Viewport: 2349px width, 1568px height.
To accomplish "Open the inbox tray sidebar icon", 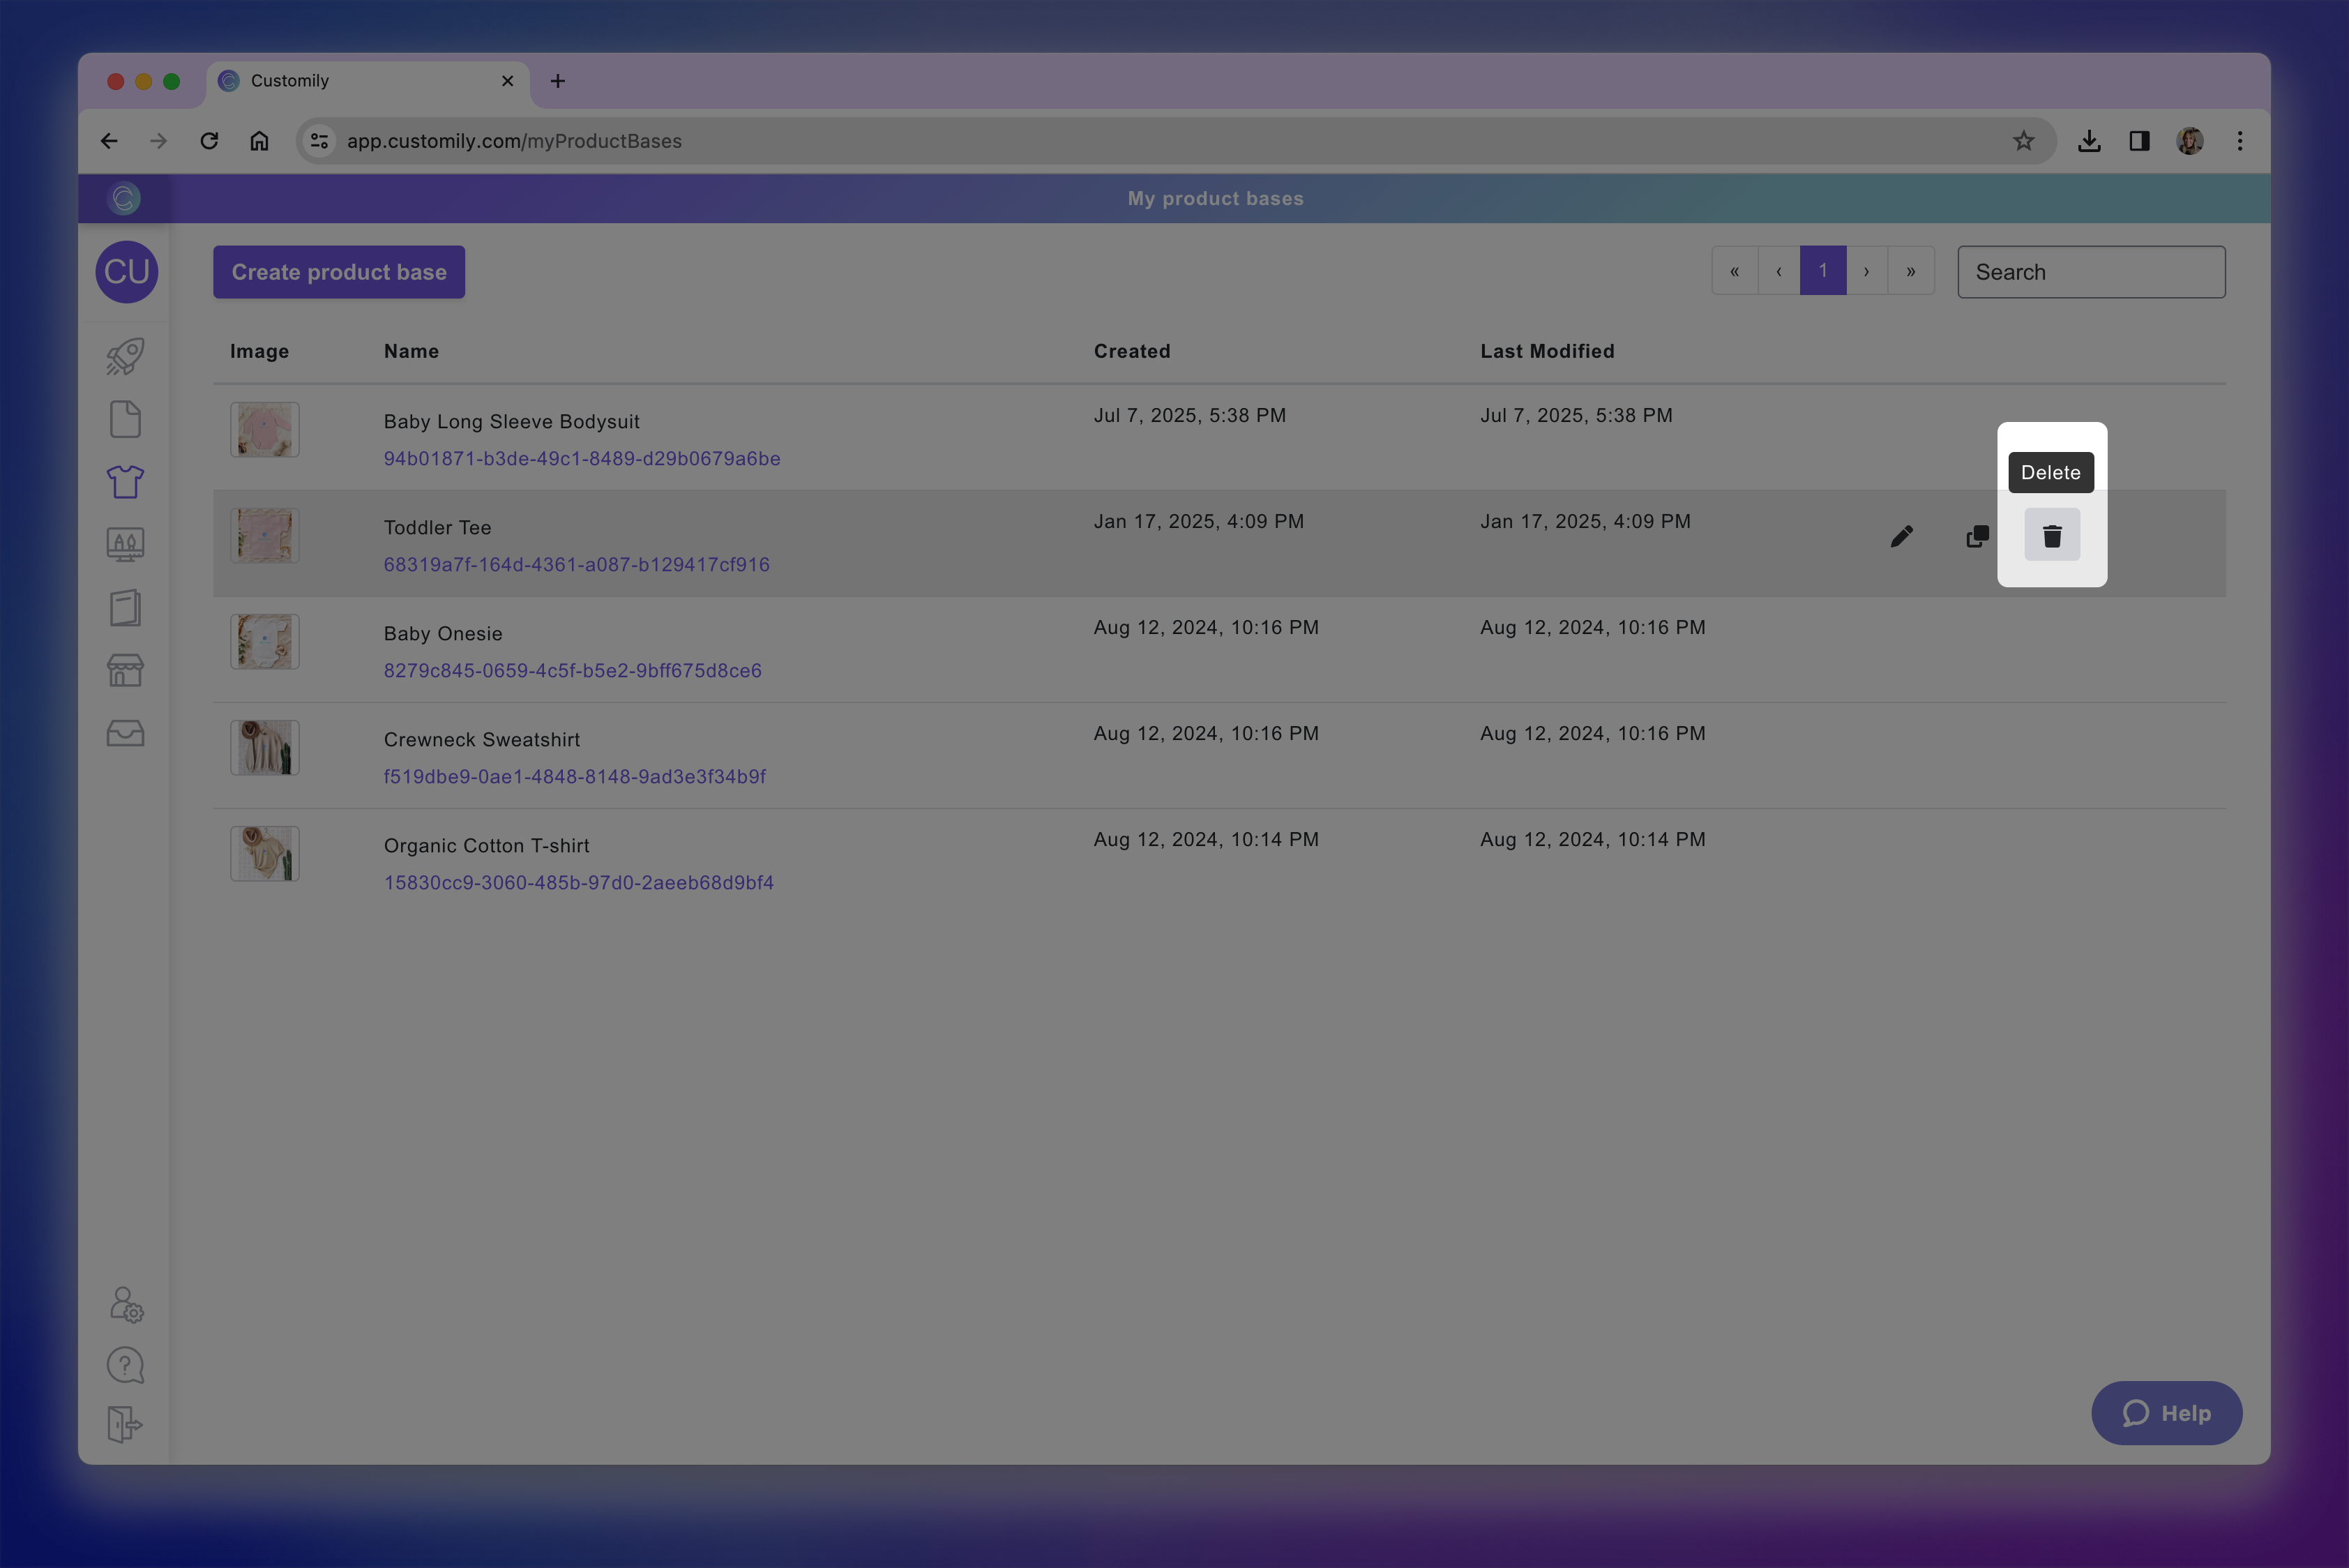I will 125,733.
